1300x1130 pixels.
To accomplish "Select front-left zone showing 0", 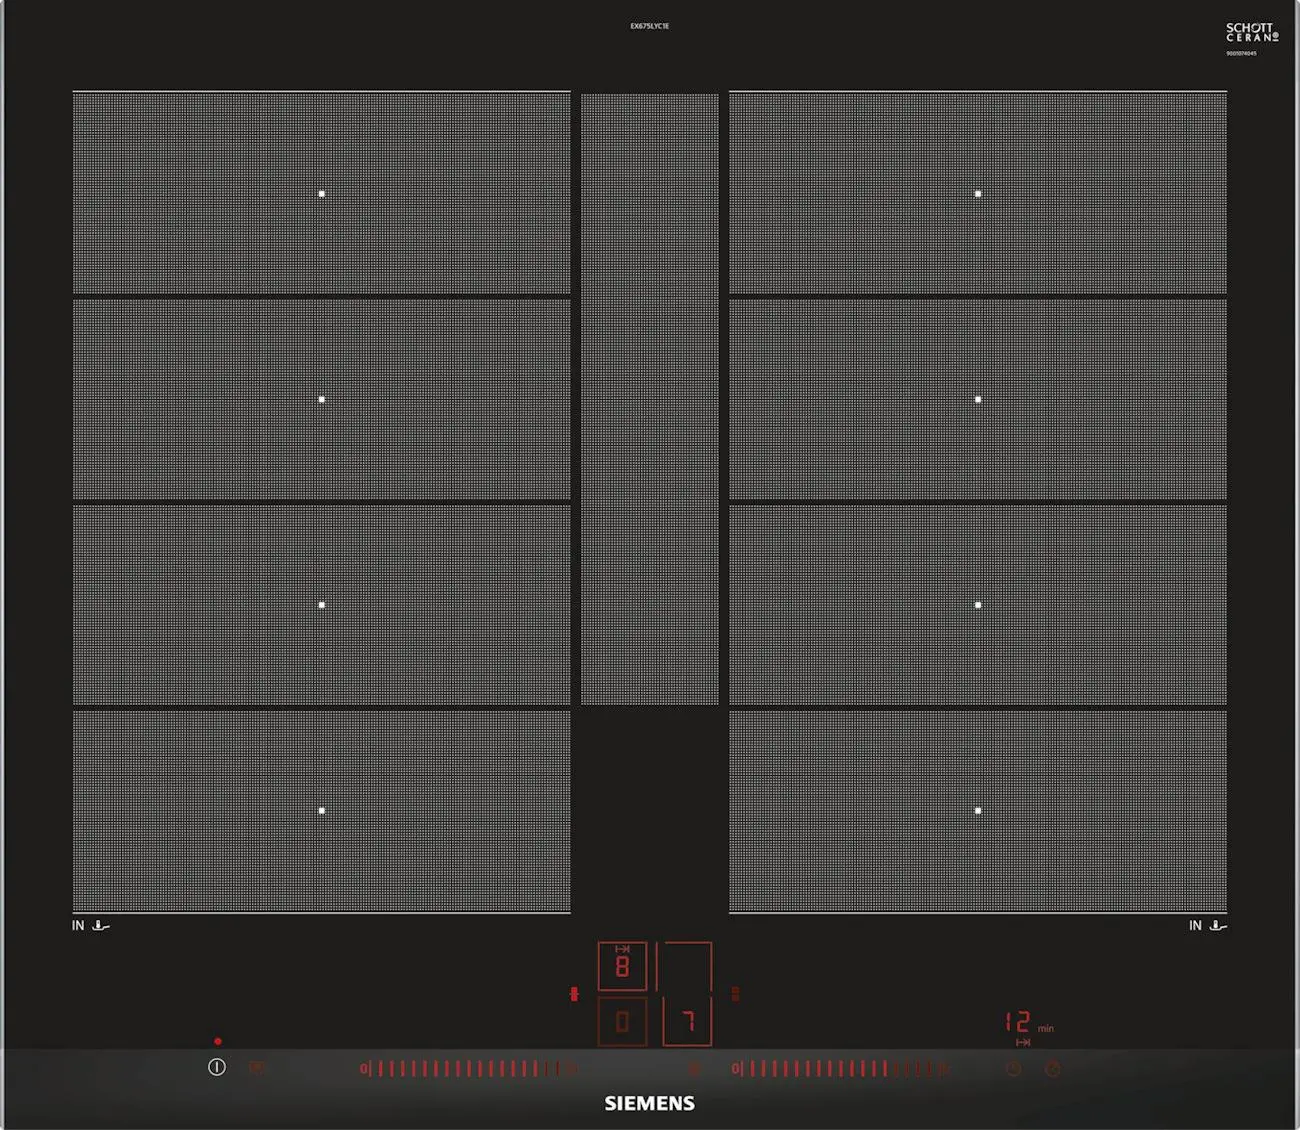I will (622, 1021).
